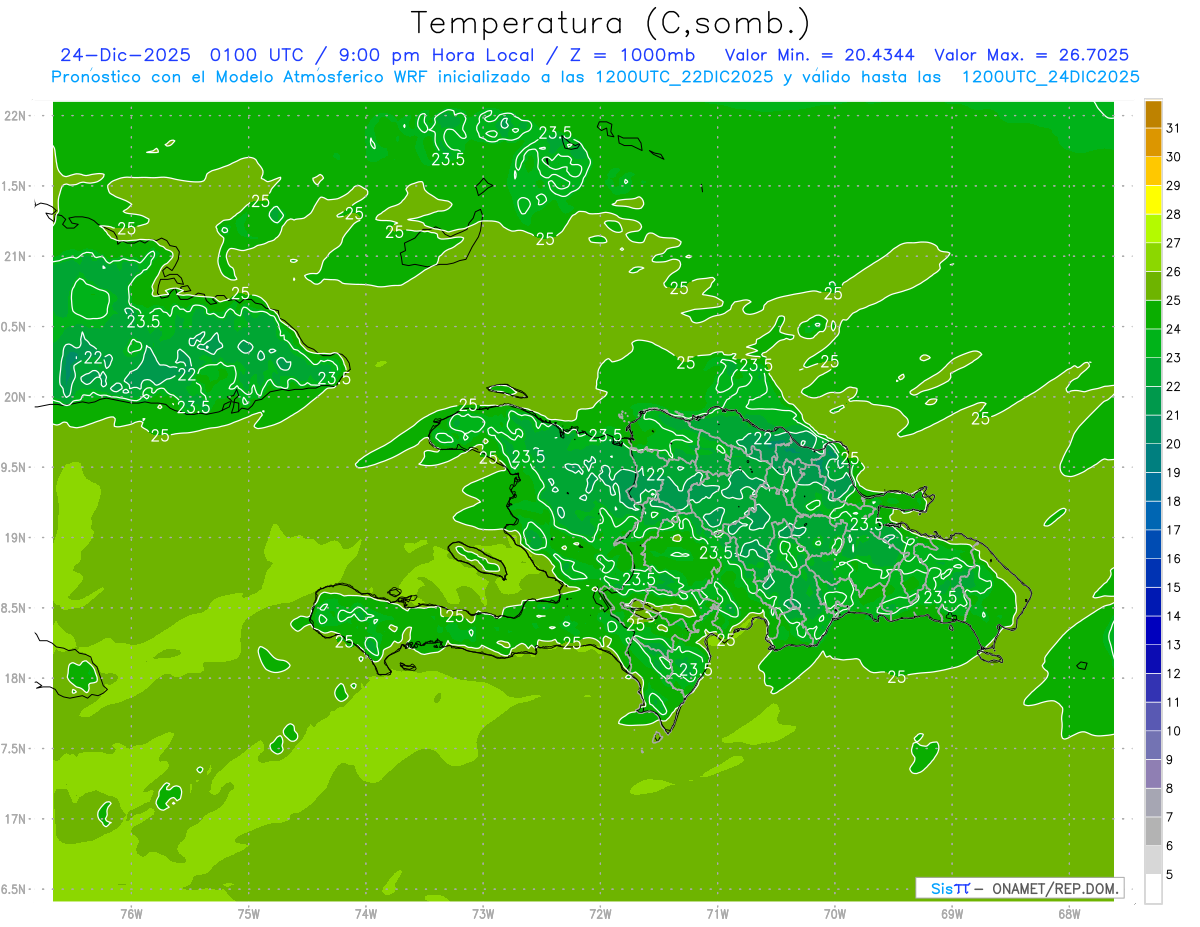Select the yellow swatch between 28 and 29
The width and height of the screenshot is (1200, 927).
1153,201
